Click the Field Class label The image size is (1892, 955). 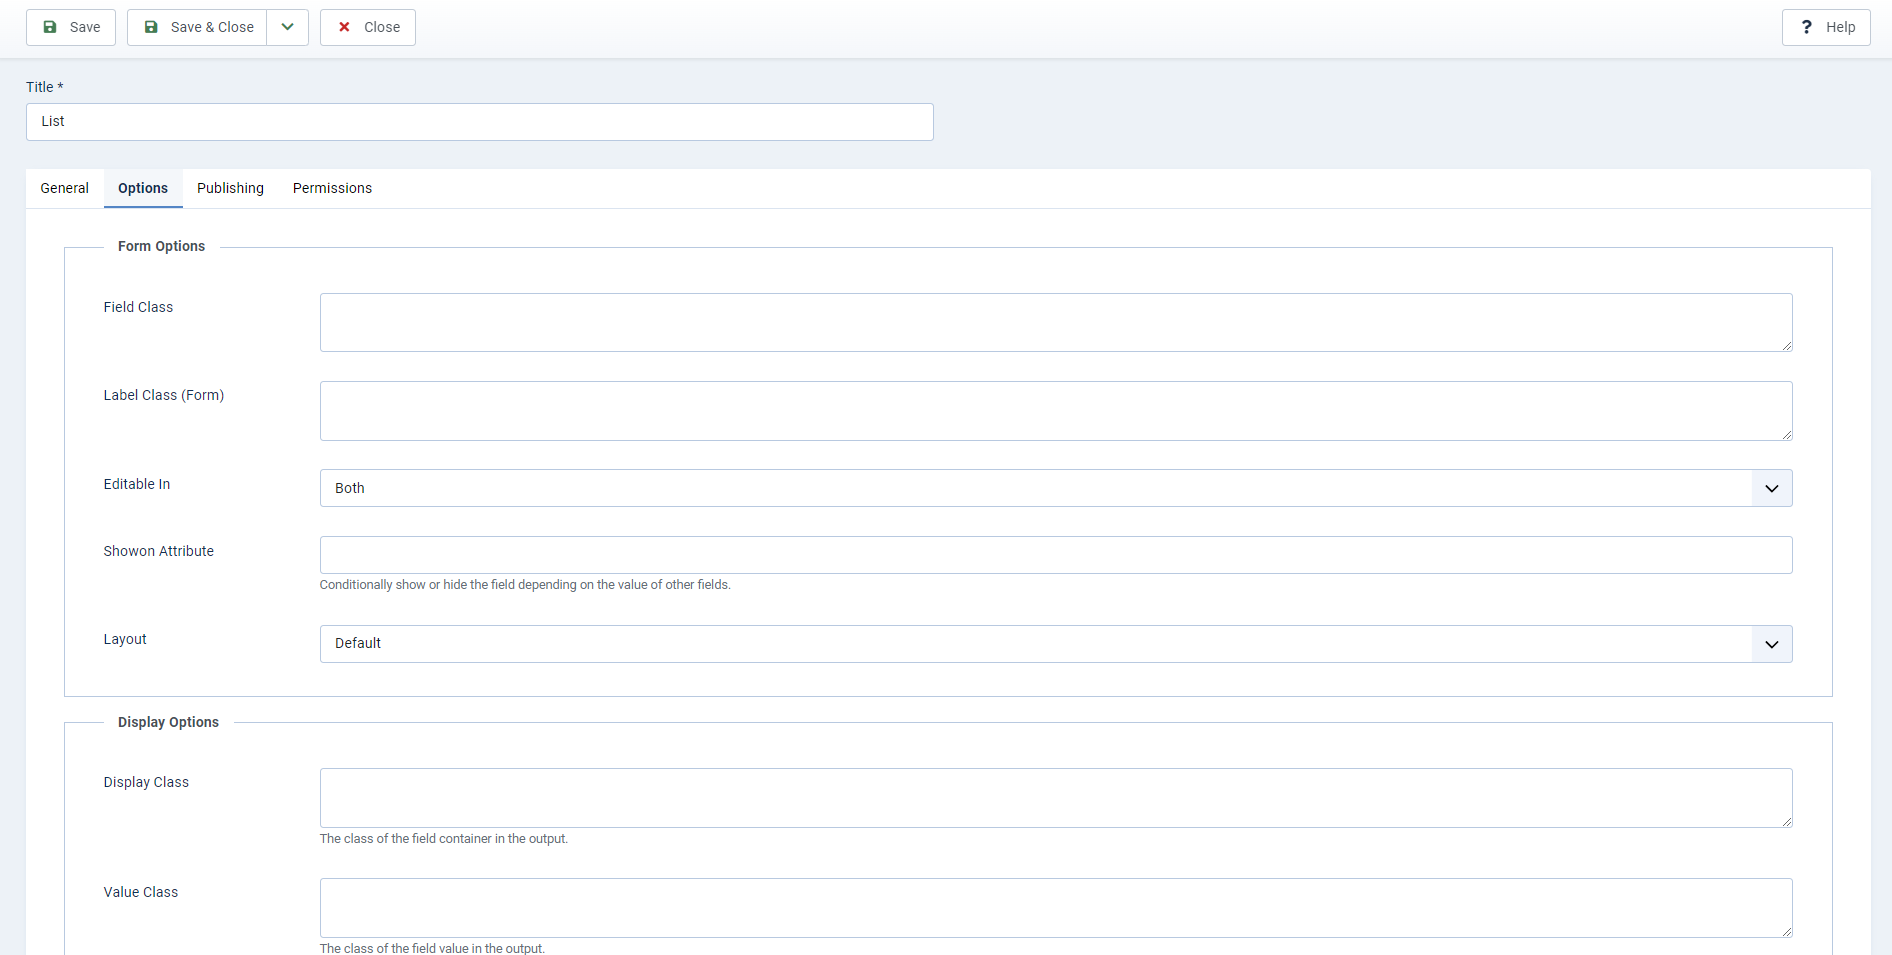tap(138, 307)
